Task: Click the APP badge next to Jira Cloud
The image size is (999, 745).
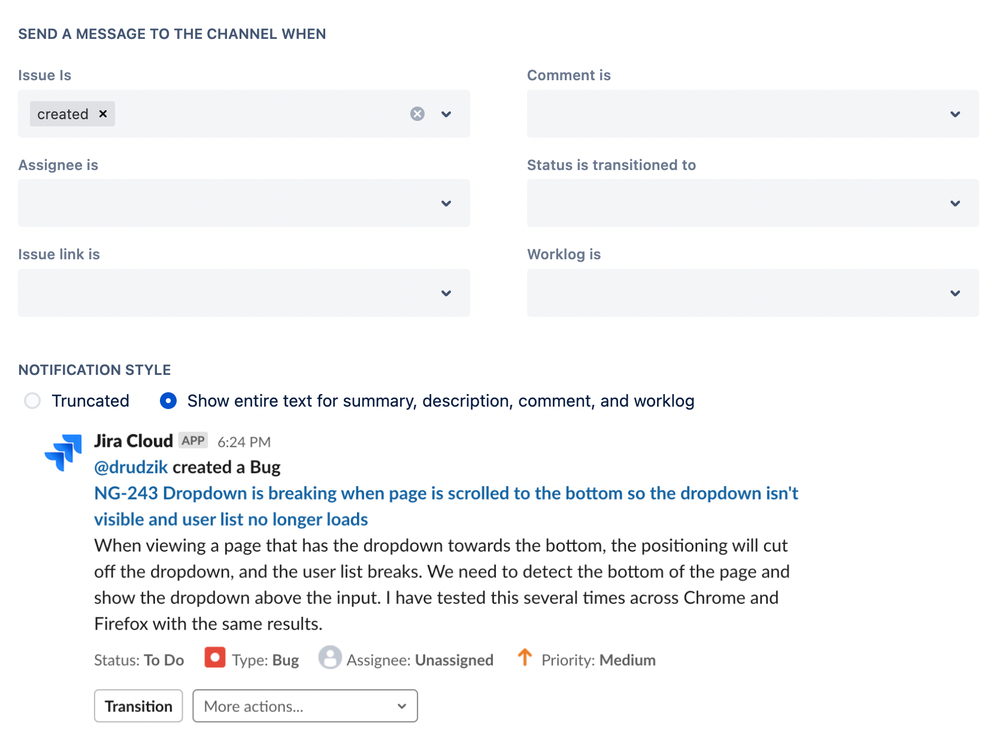Action: 193,440
